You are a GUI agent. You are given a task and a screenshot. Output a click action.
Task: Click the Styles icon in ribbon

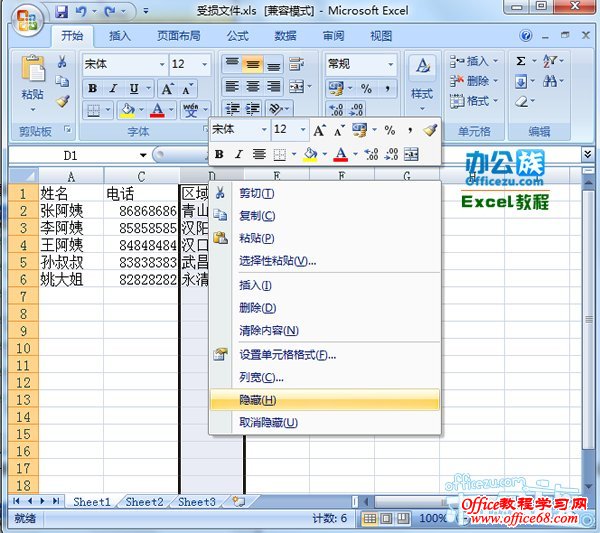pos(422,75)
